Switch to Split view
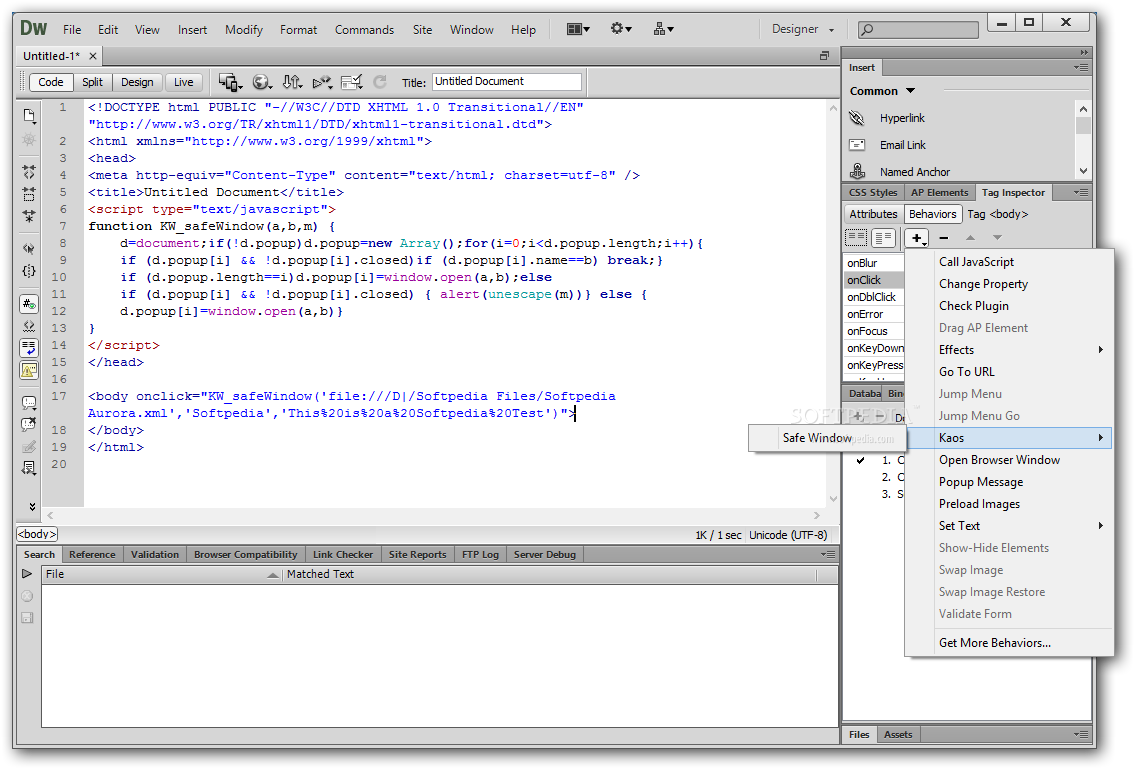This screenshot has width=1135, height=769. 92,82
